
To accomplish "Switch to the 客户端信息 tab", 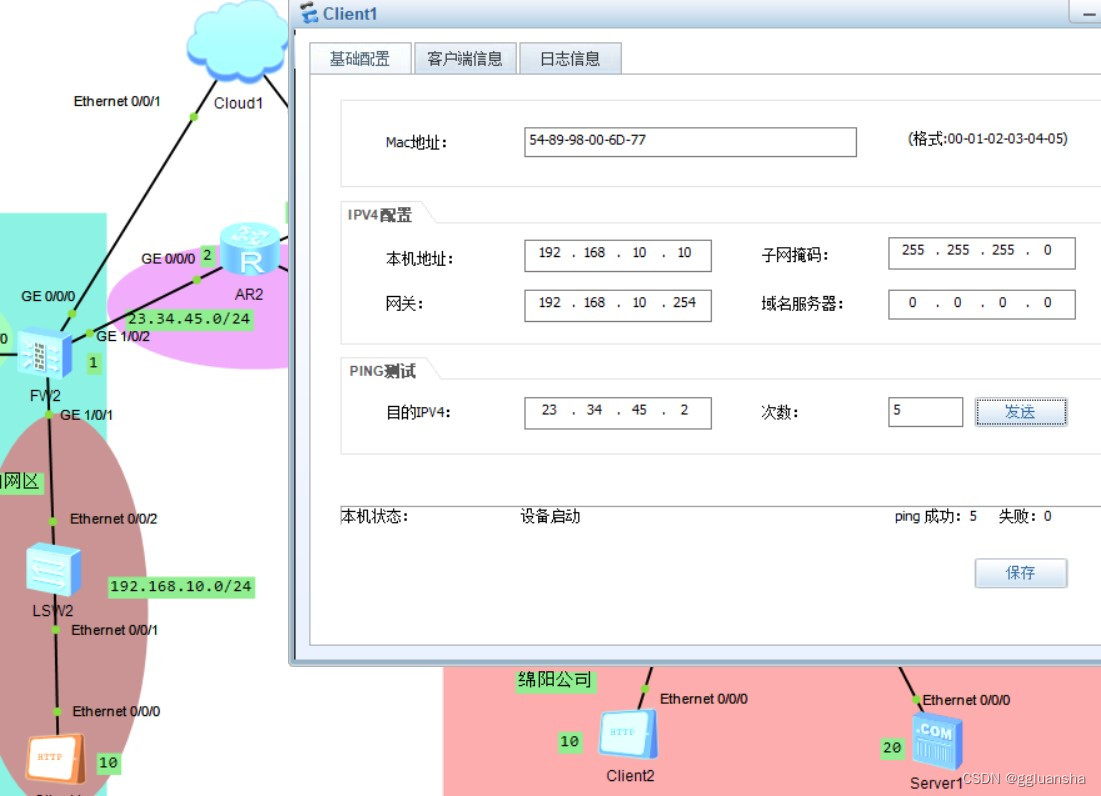I will click(464, 57).
